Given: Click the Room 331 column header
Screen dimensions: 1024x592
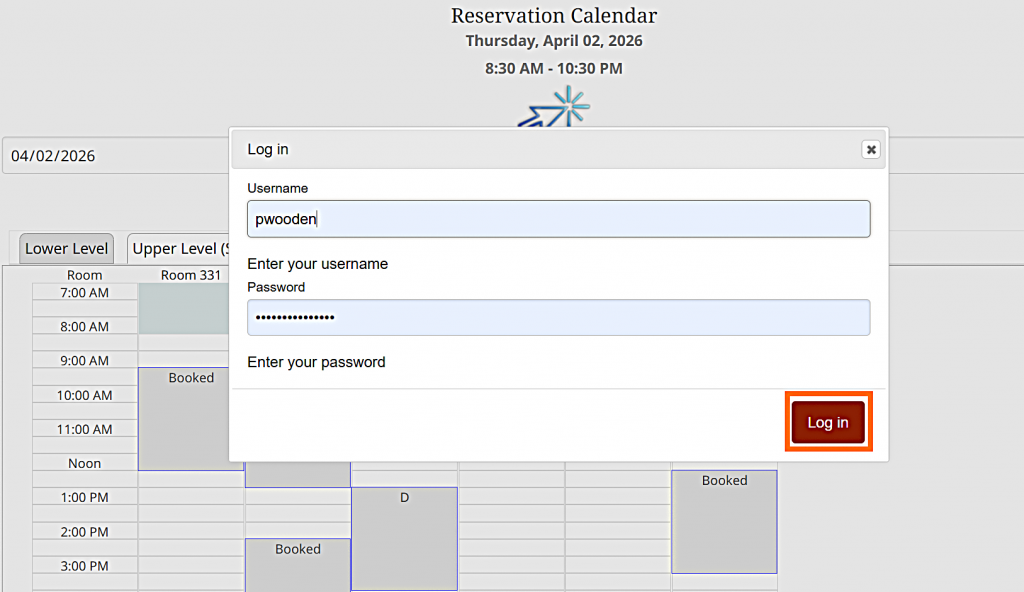Looking at the screenshot, I should tap(191, 275).
